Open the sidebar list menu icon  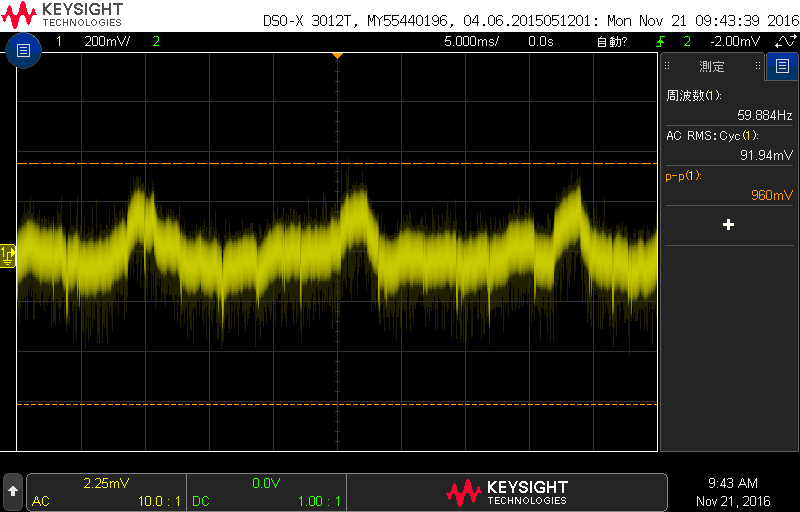781,67
